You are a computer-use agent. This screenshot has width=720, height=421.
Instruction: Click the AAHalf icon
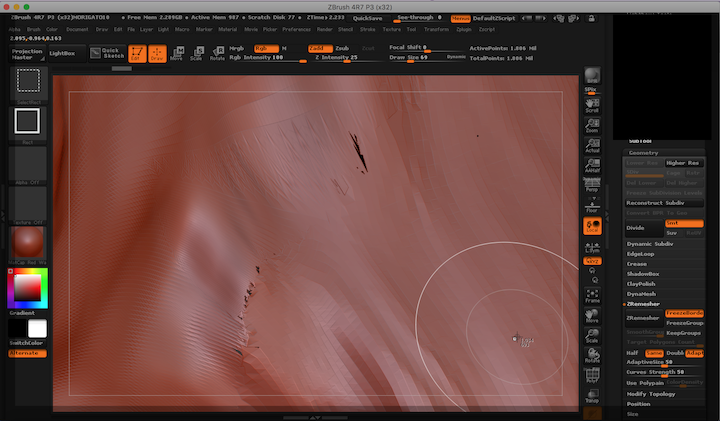coord(592,166)
